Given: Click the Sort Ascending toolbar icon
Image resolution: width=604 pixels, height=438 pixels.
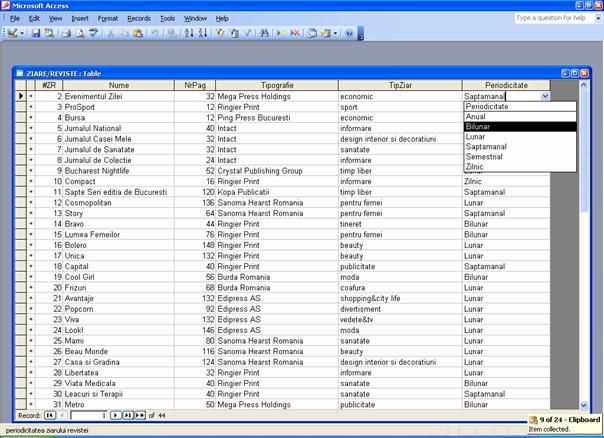Looking at the screenshot, I should [x=187, y=33].
